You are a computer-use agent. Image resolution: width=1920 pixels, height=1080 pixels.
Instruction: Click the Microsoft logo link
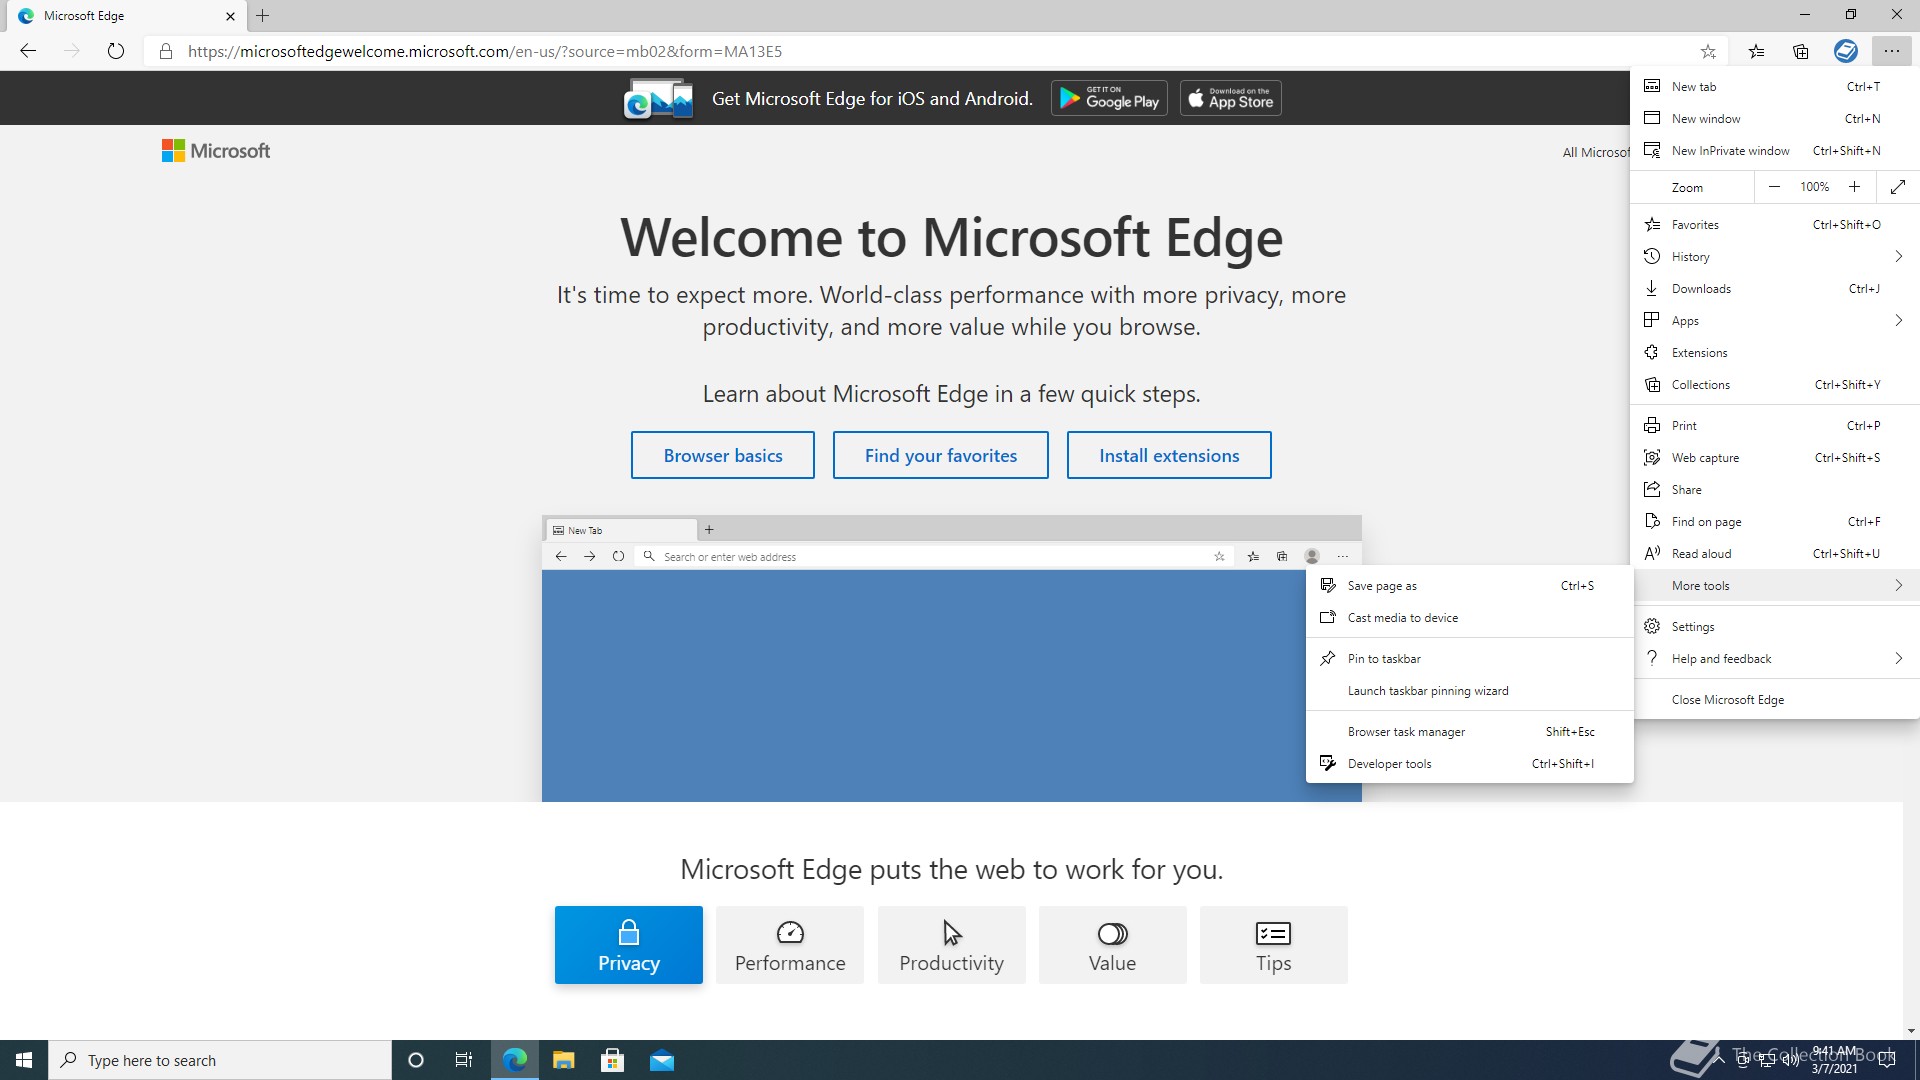[216, 151]
